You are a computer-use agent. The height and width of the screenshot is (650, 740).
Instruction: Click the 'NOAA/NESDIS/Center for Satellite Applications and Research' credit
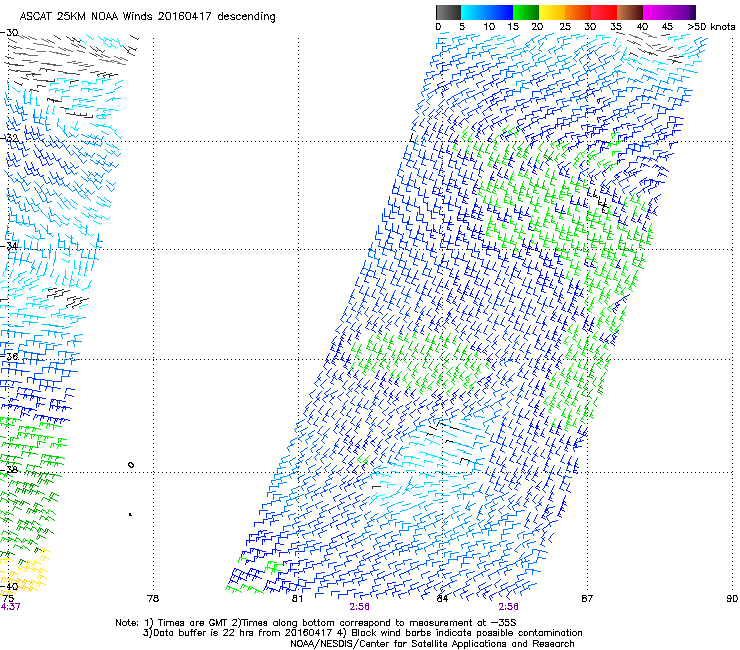[x=432, y=644]
